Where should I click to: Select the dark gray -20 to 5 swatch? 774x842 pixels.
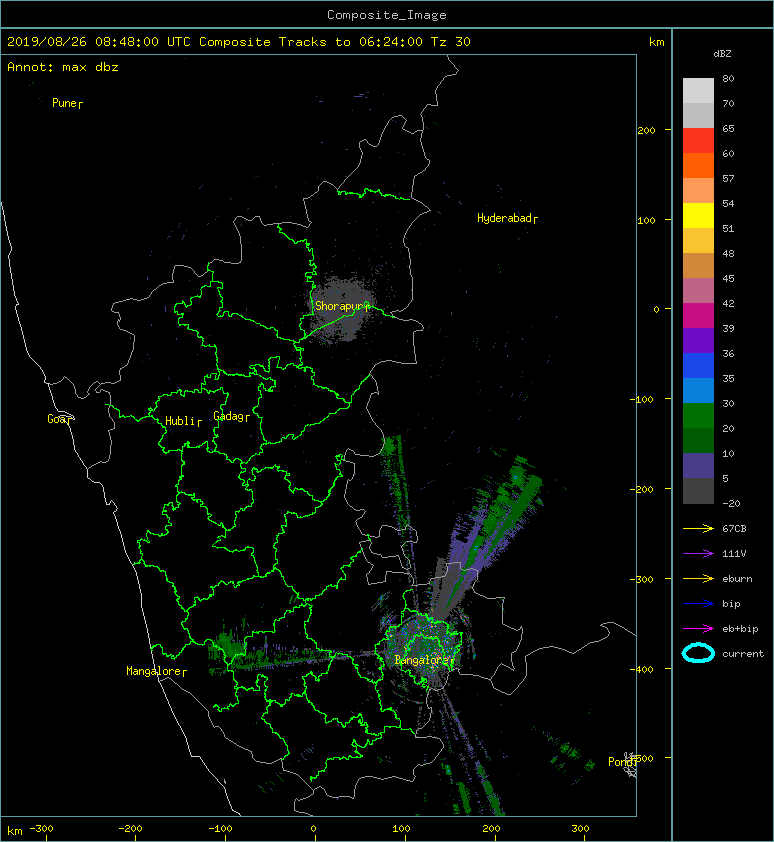pyautogui.click(x=698, y=490)
